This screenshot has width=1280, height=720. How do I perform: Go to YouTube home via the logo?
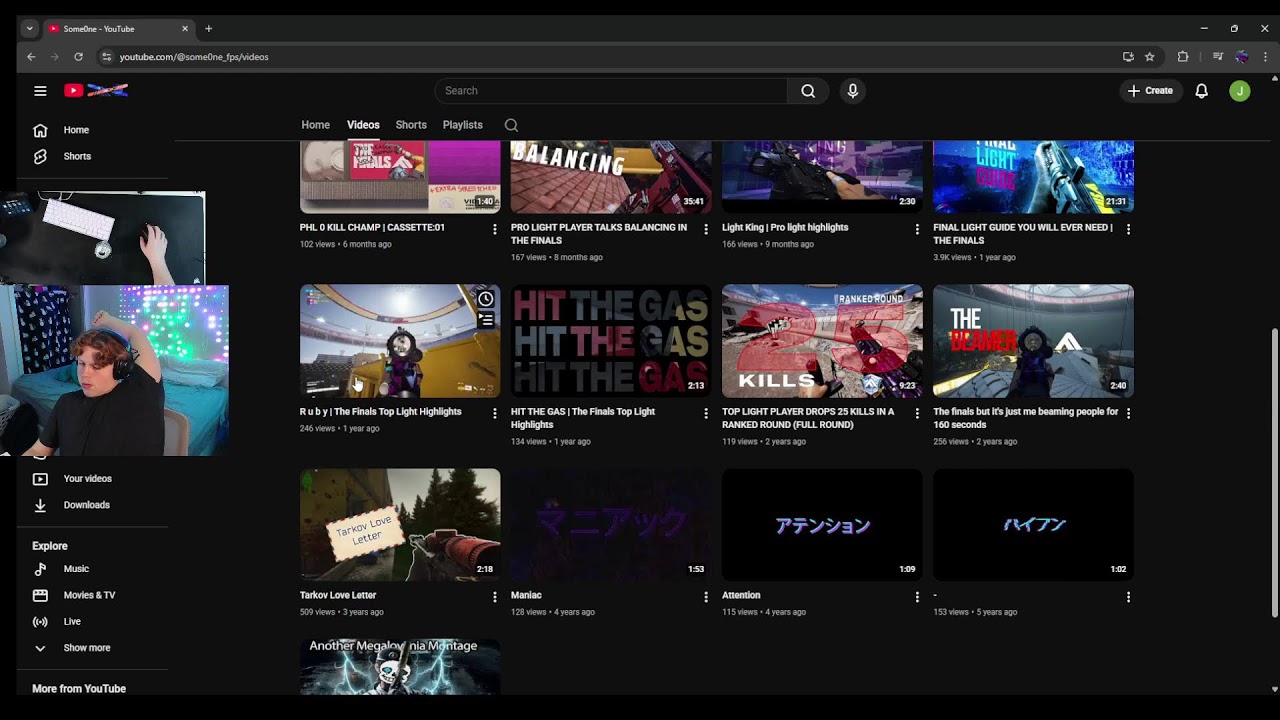tap(96, 91)
